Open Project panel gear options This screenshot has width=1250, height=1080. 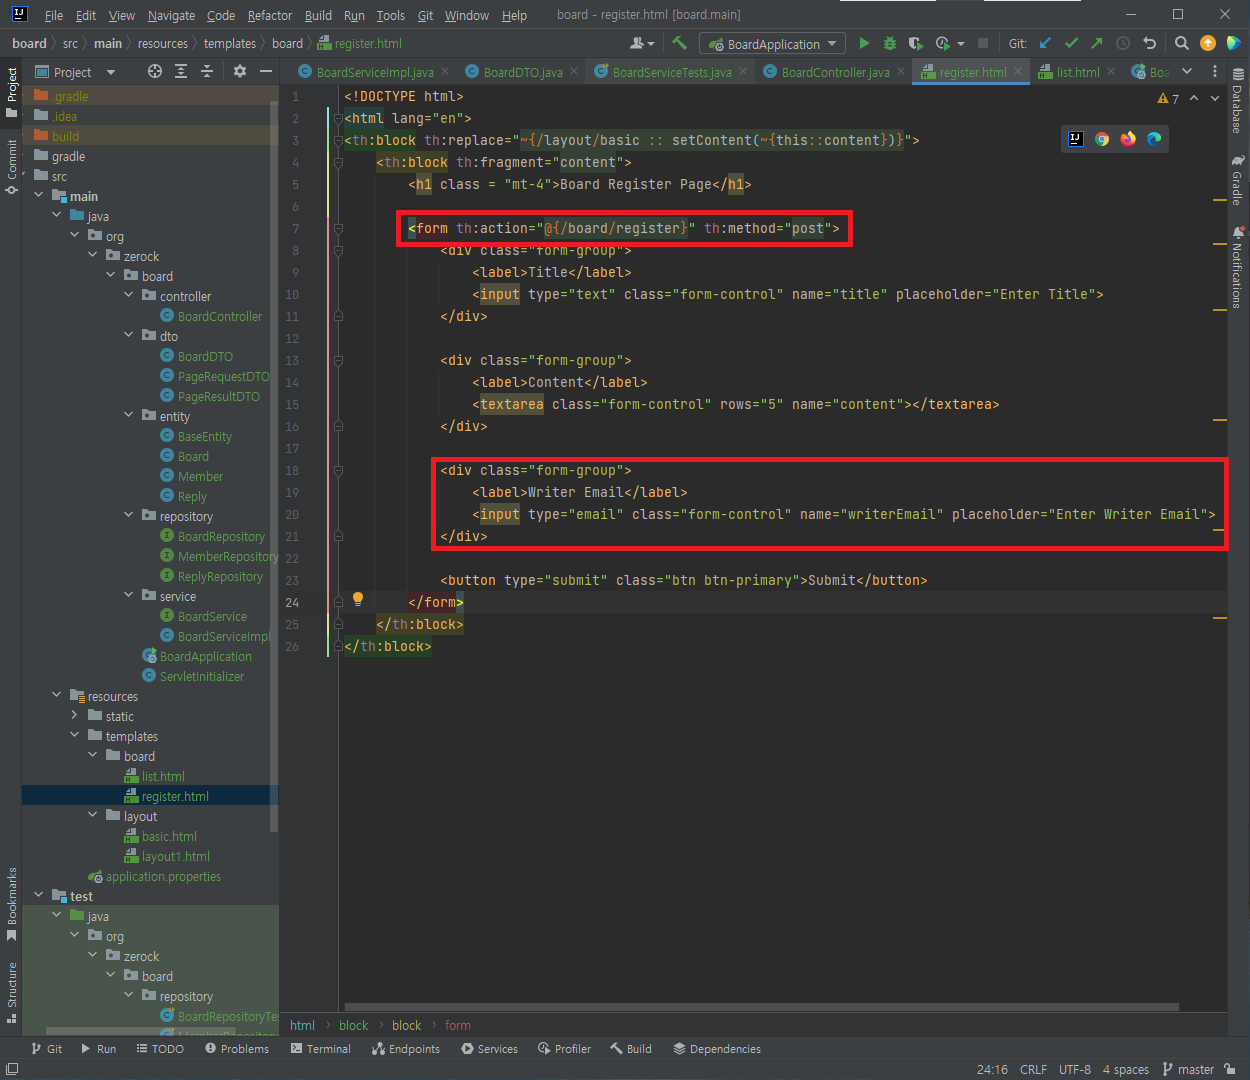[x=239, y=71]
